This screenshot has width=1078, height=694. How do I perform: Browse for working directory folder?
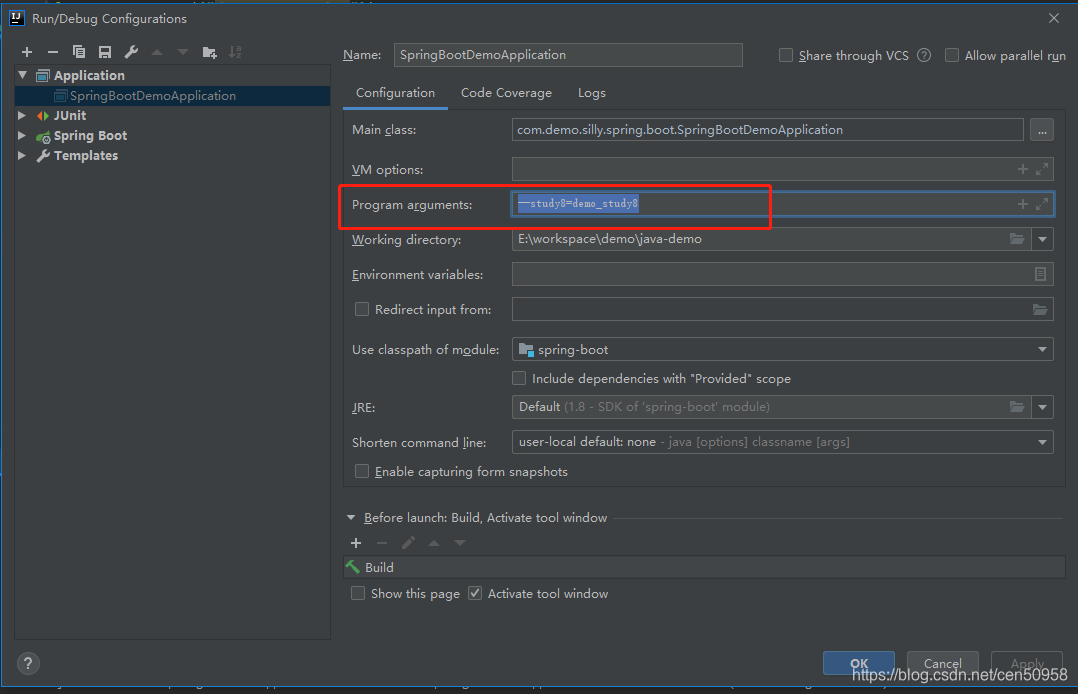1017,239
